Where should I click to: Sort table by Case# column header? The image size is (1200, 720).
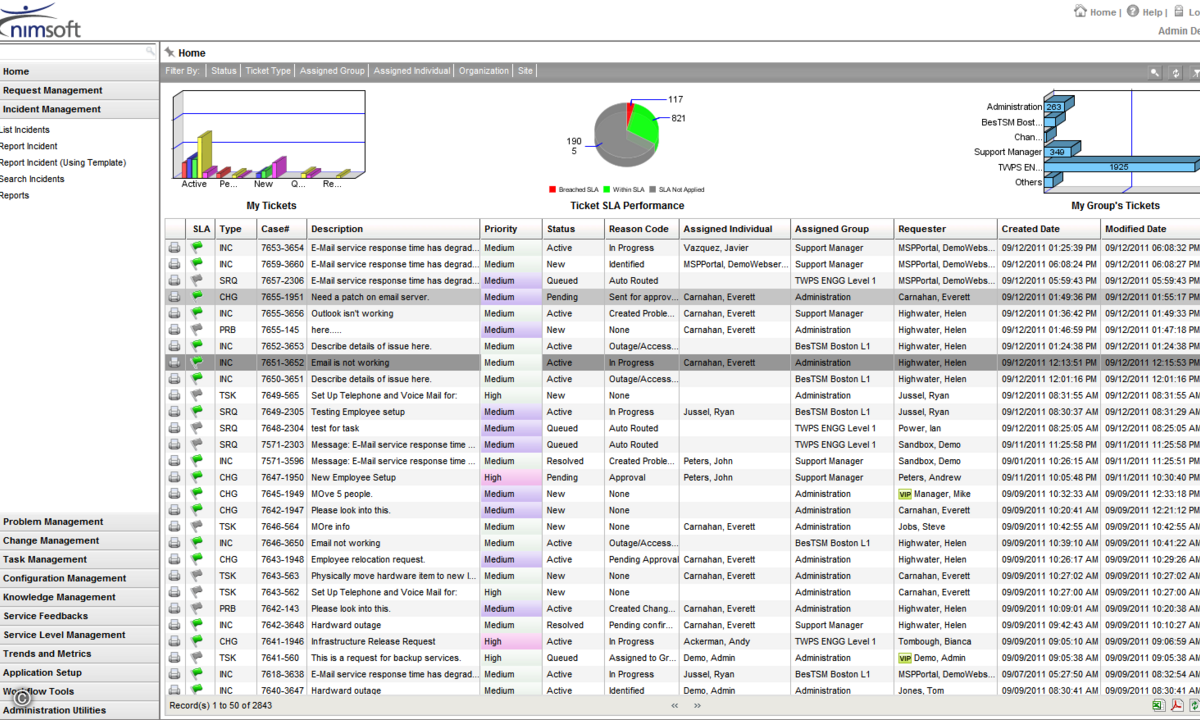coord(282,229)
